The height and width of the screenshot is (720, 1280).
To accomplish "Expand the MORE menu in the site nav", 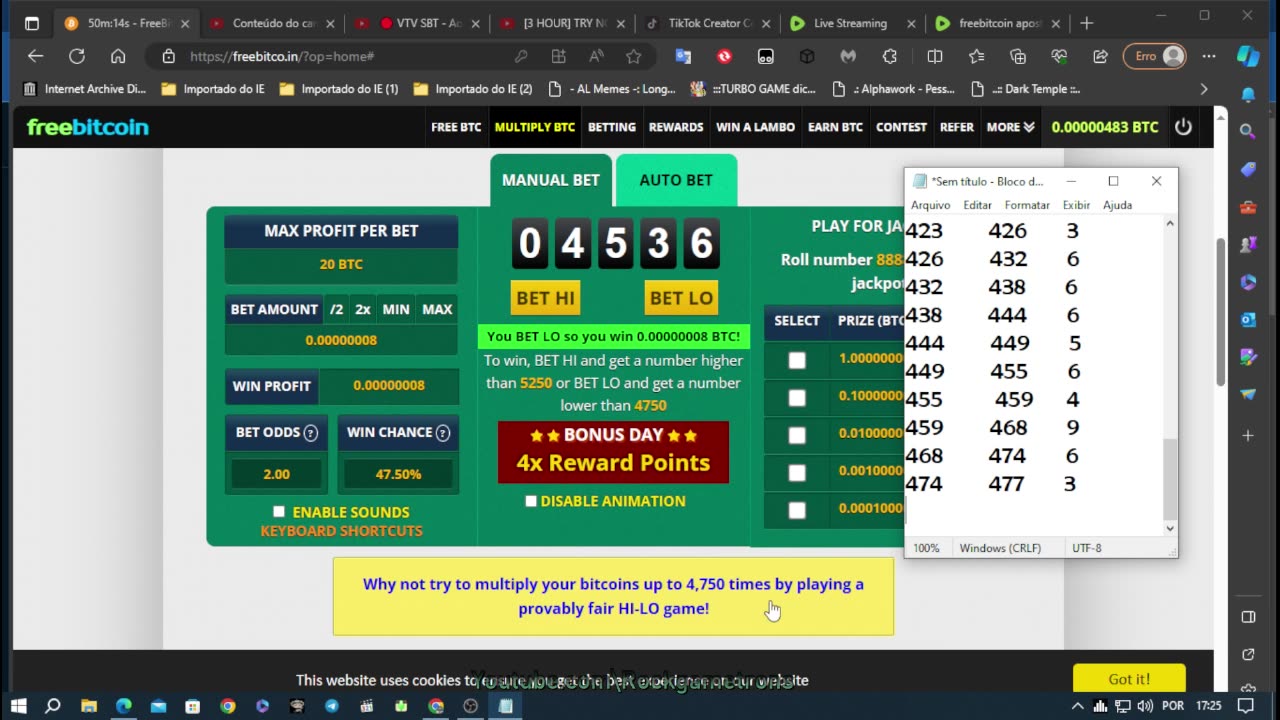I will [1010, 127].
